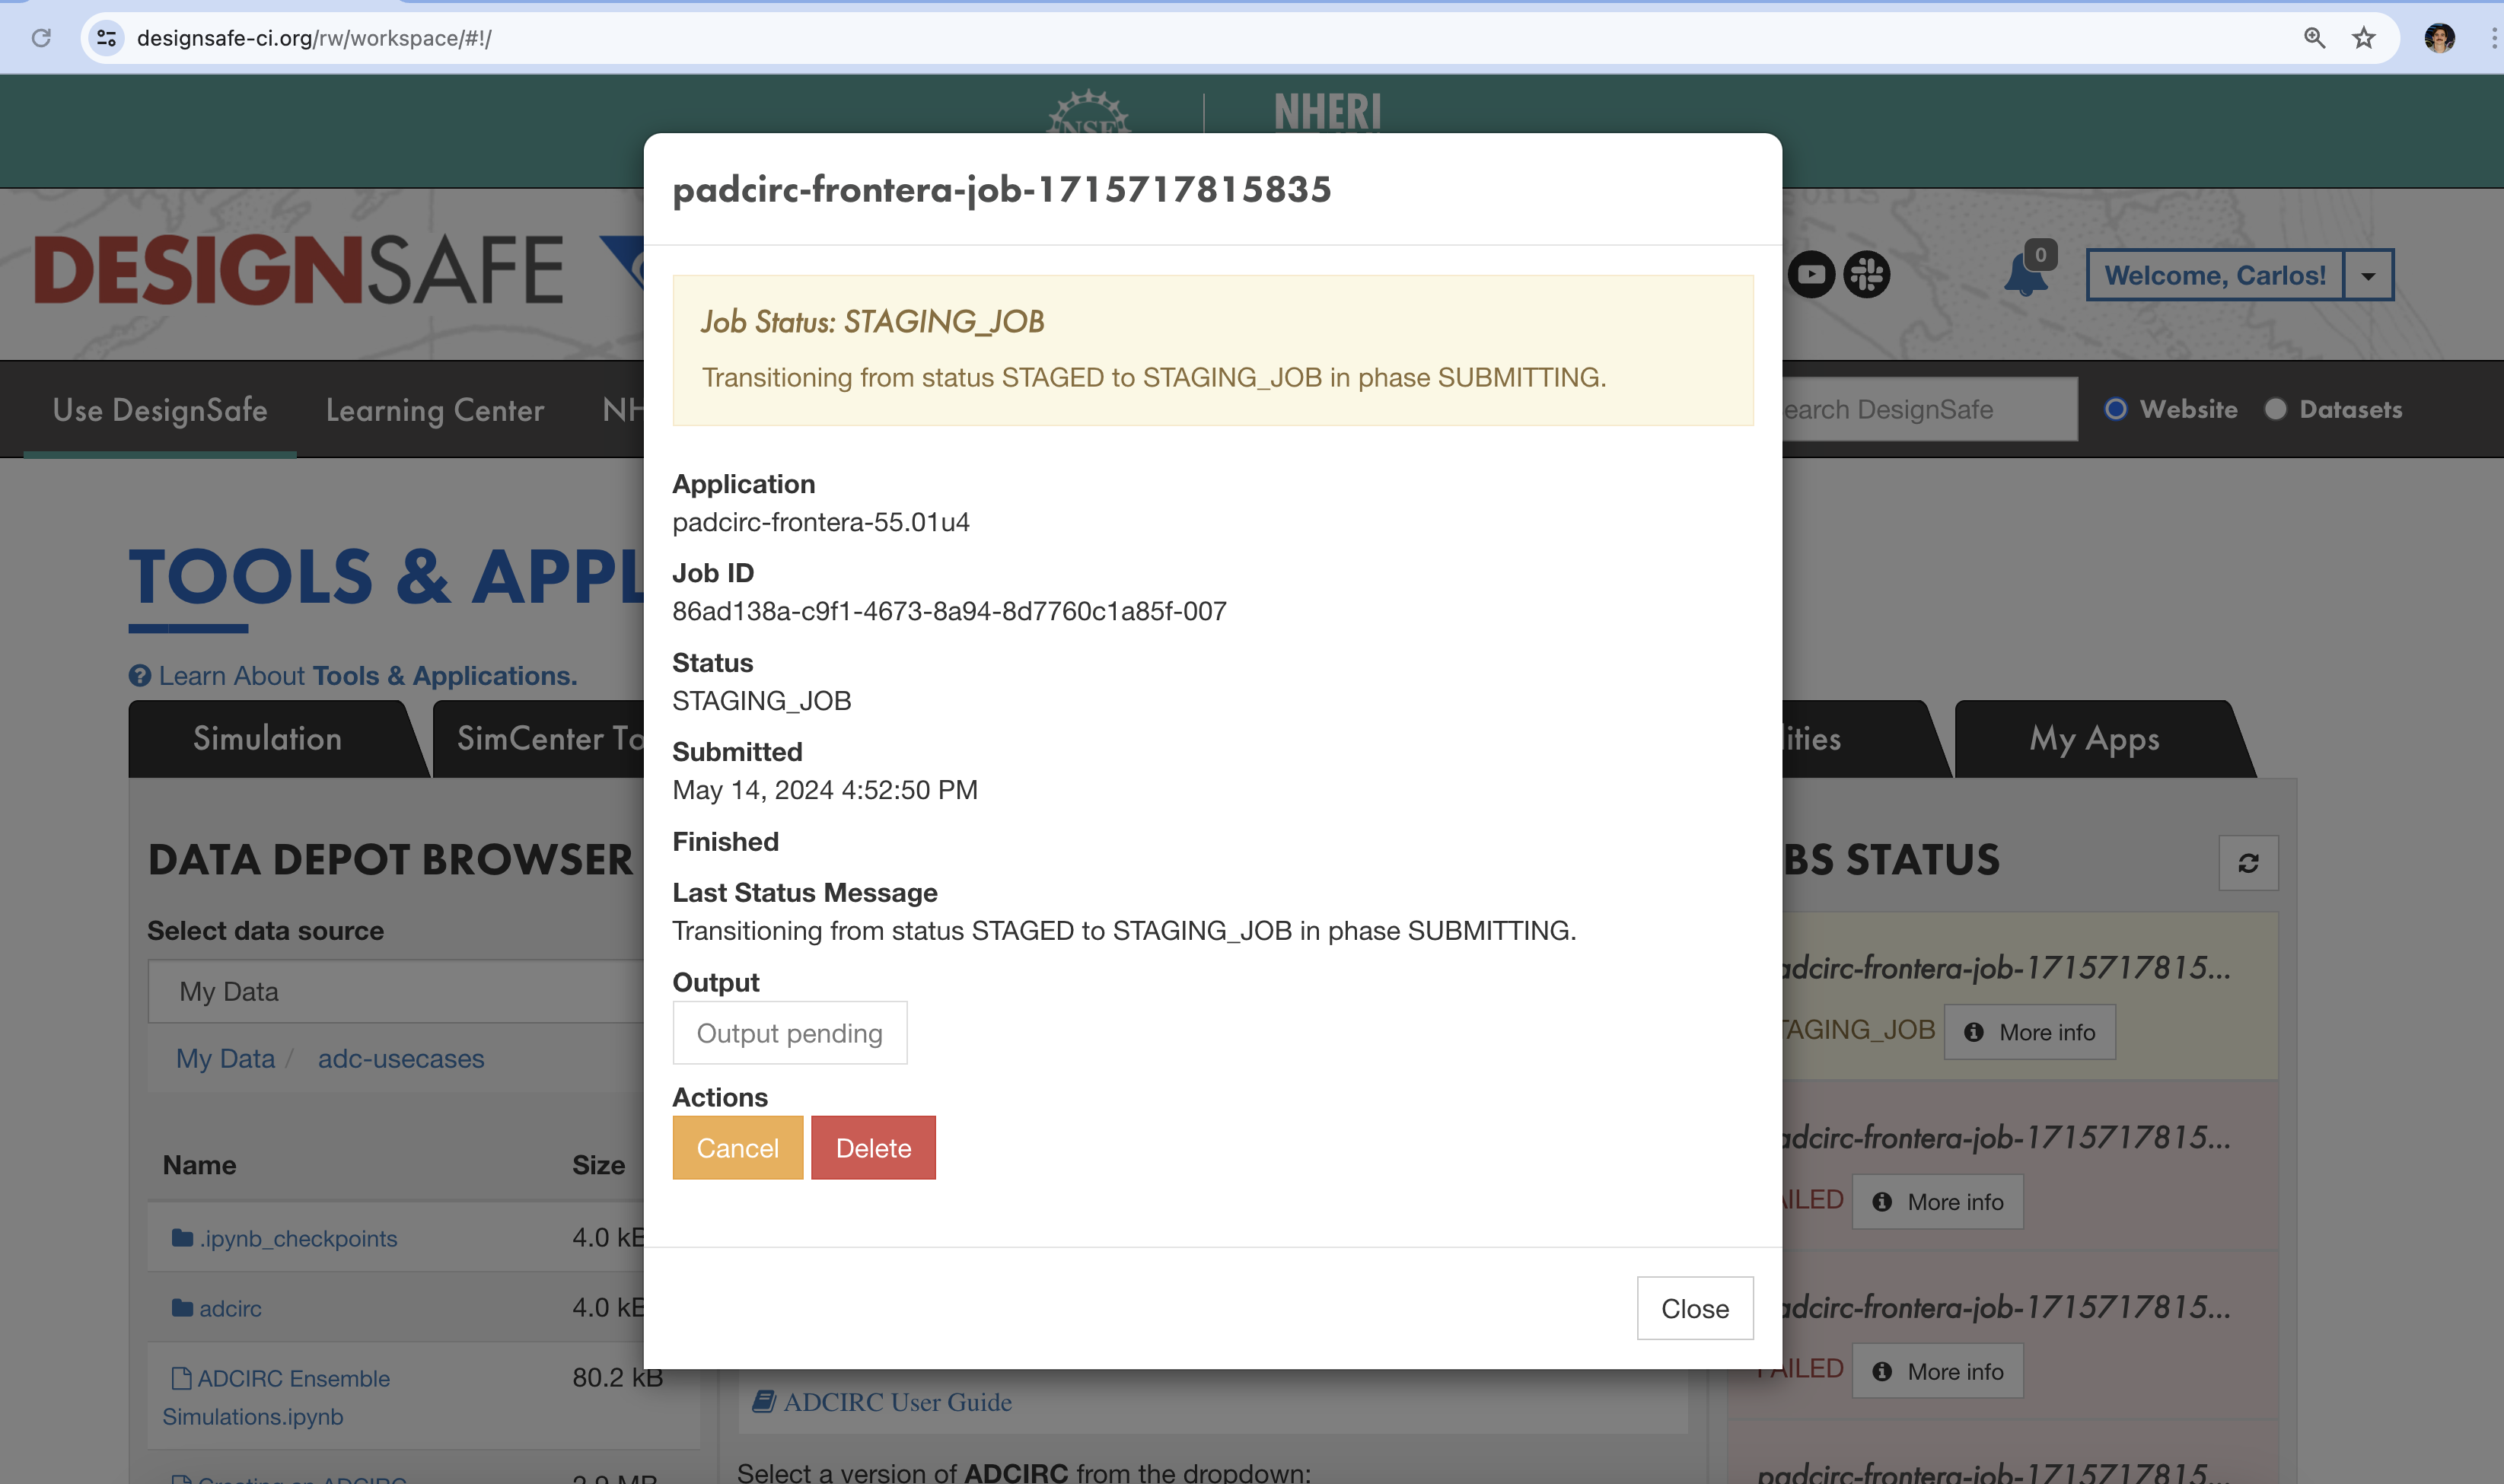The image size is (2504, 1484).
Task: Open ADCIRC Ensemble Simulations.ipynb file
Action: [276, 1397]
